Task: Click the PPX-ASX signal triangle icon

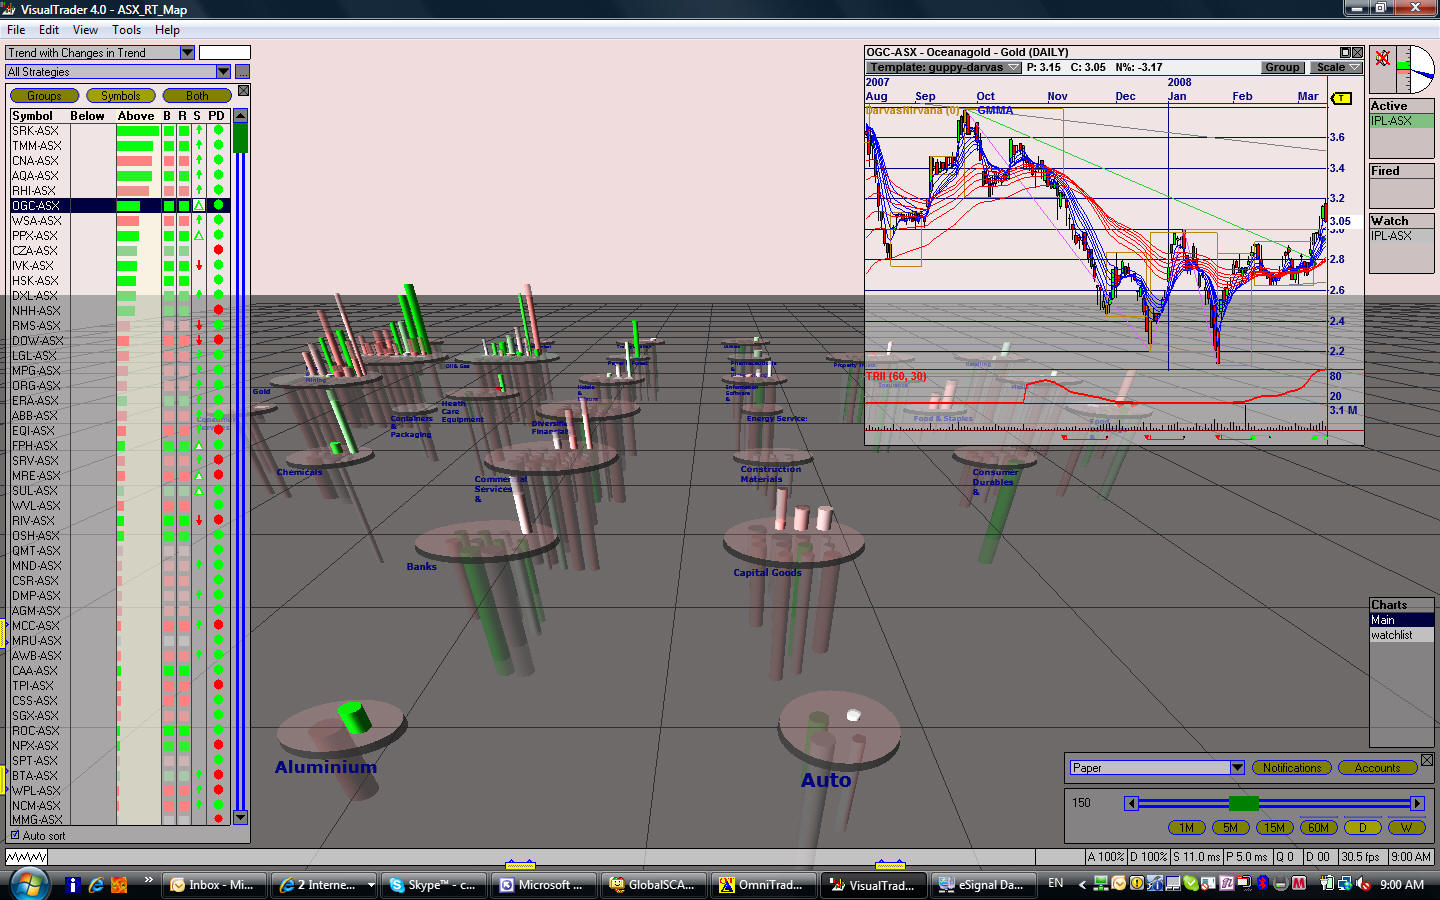Action: pyautogui.click(x=199, y=235)
